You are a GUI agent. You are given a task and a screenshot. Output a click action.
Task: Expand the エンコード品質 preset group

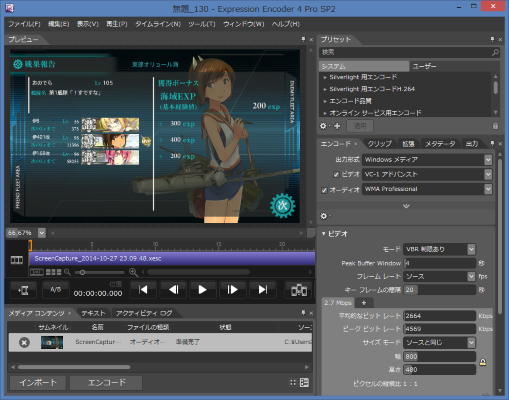point(325,101)
